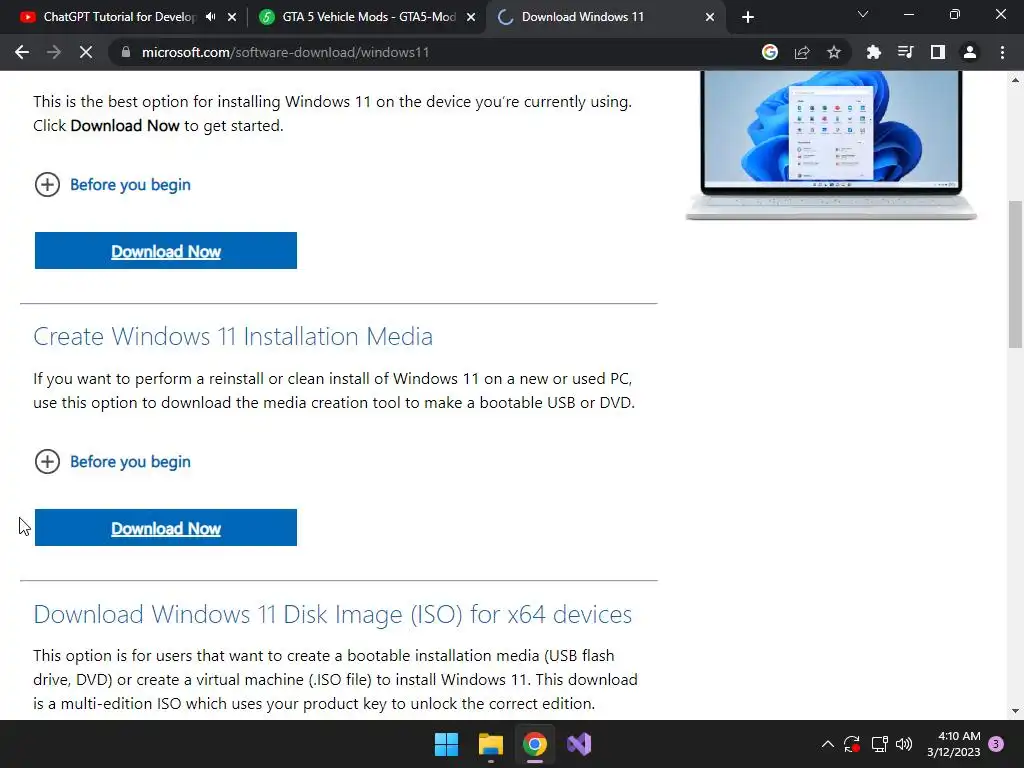Click the scroll up arrow

point(1016,80)
